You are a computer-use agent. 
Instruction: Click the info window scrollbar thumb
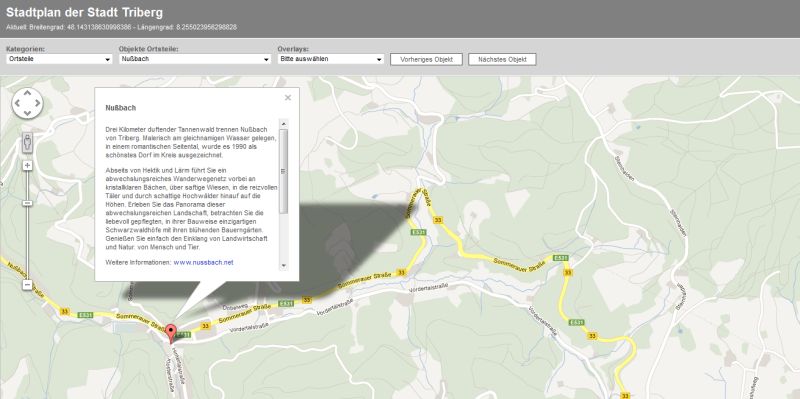tap(284, 171)
